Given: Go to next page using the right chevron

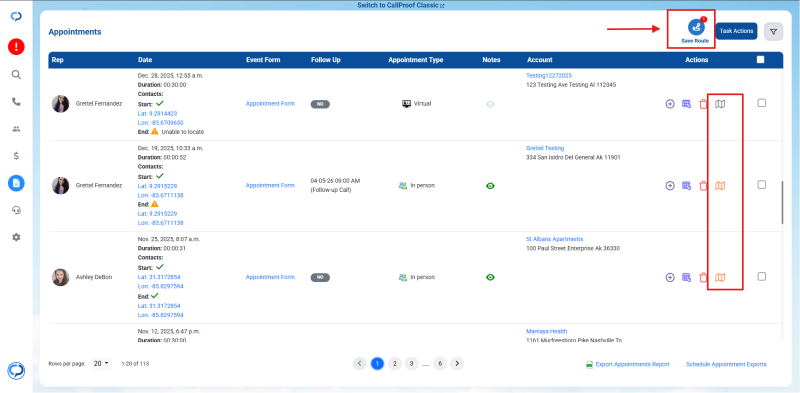Looking at the screenshot, I should tap(457, 364).
